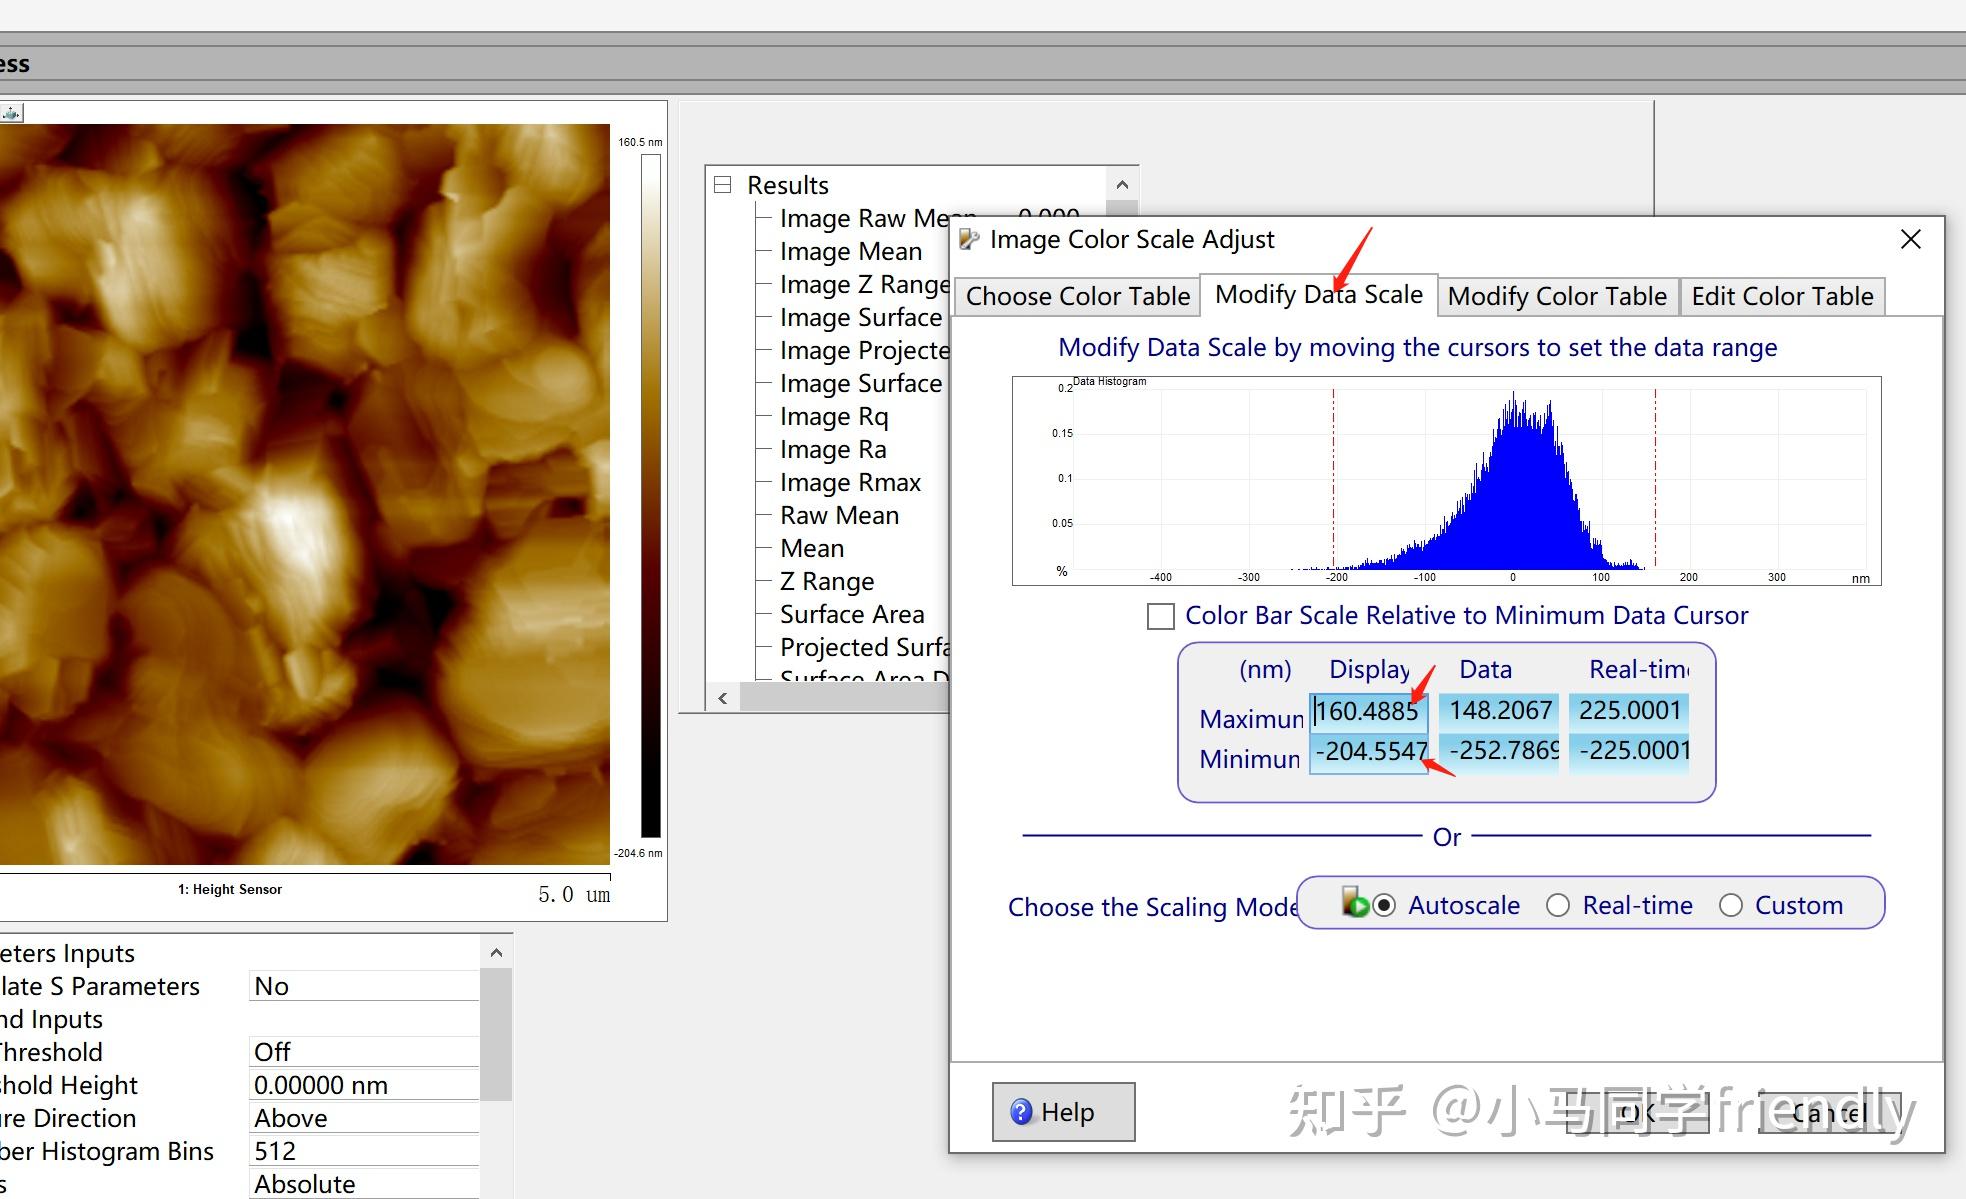
Task: Open the Direction Above value dropdown
Action: tap(362, 1118)
